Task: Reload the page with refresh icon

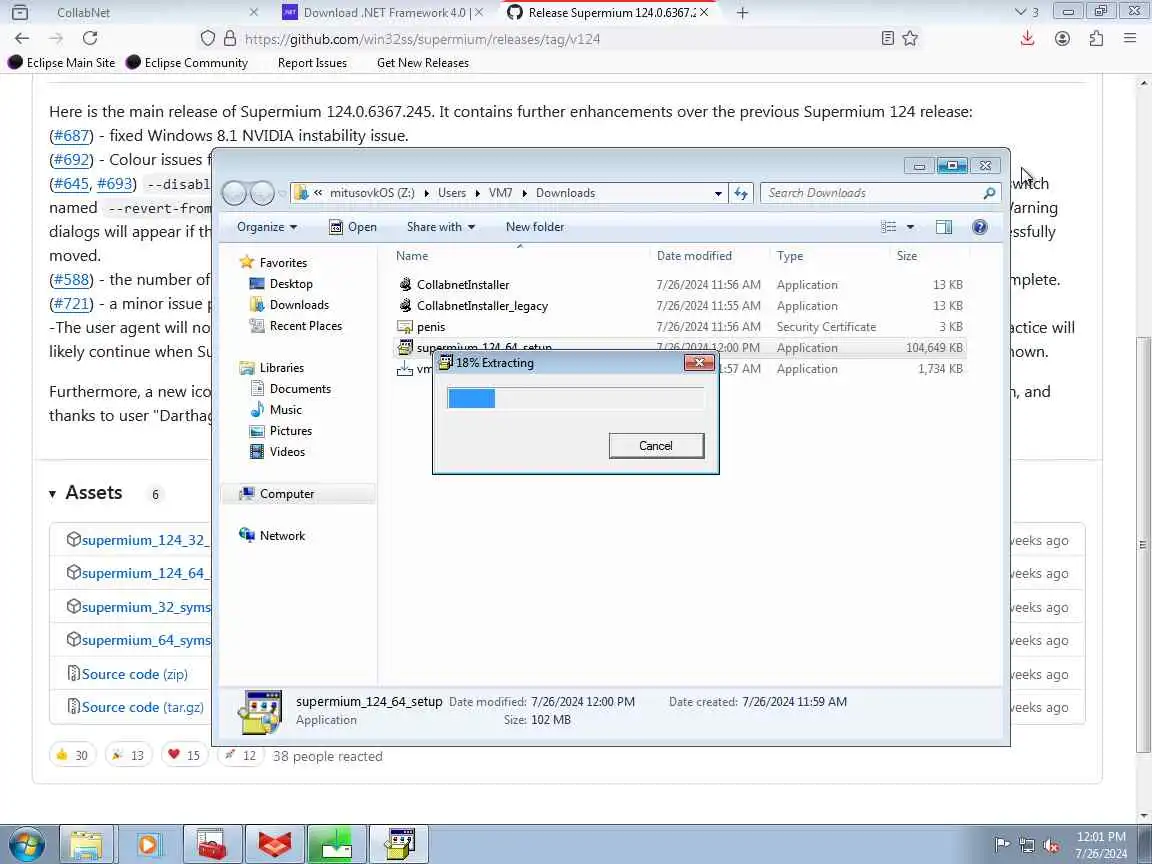Action: coord(90,38)
